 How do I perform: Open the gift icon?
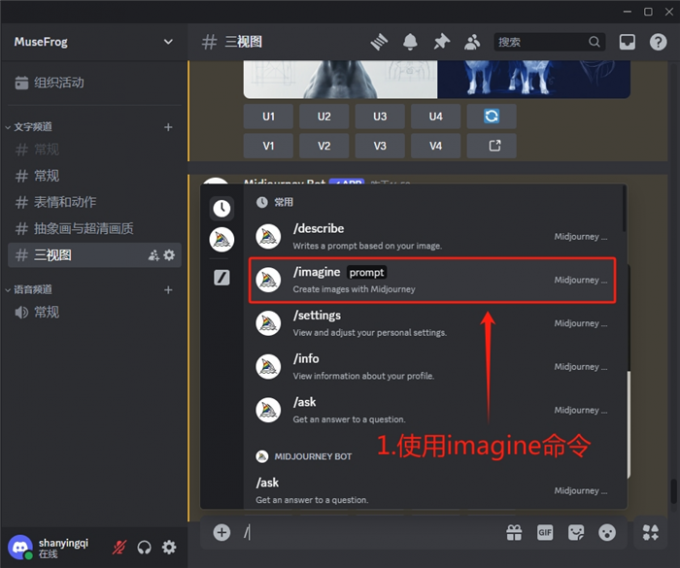tap(514, 532)
